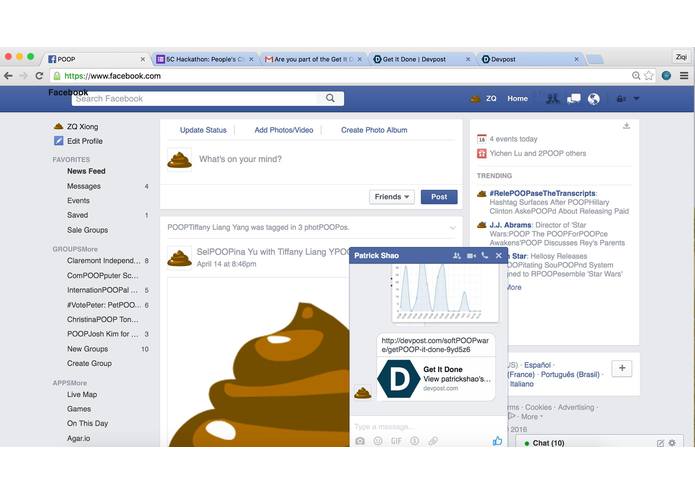Viewport: 695px width, 494px height.
Task: Click the Search Facebook field
Action: point(207,98)
